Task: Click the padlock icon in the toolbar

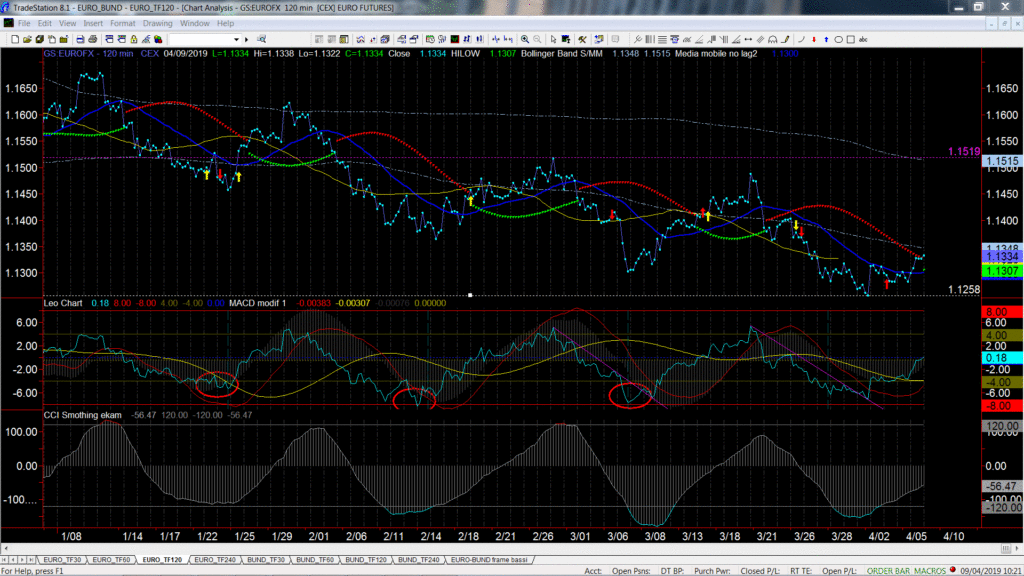Action: (134, 39)
